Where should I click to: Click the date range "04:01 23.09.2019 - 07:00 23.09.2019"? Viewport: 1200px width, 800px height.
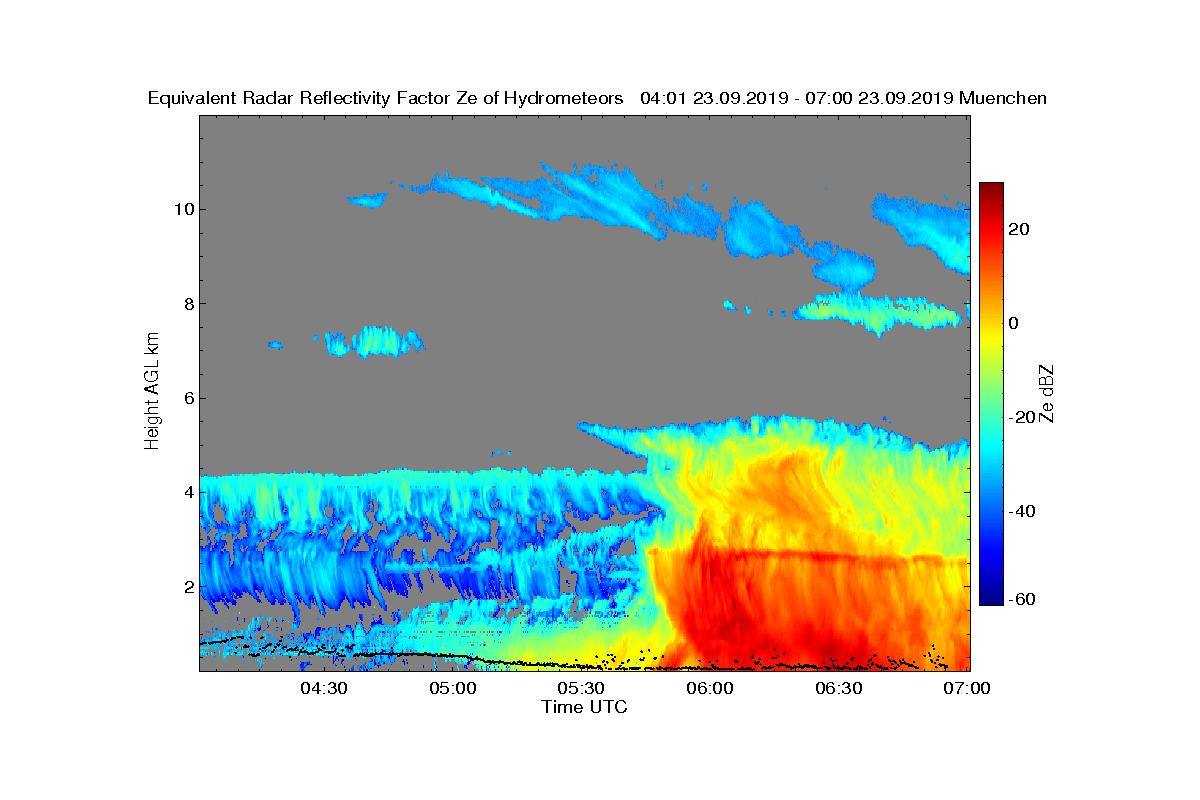(796, 98)
